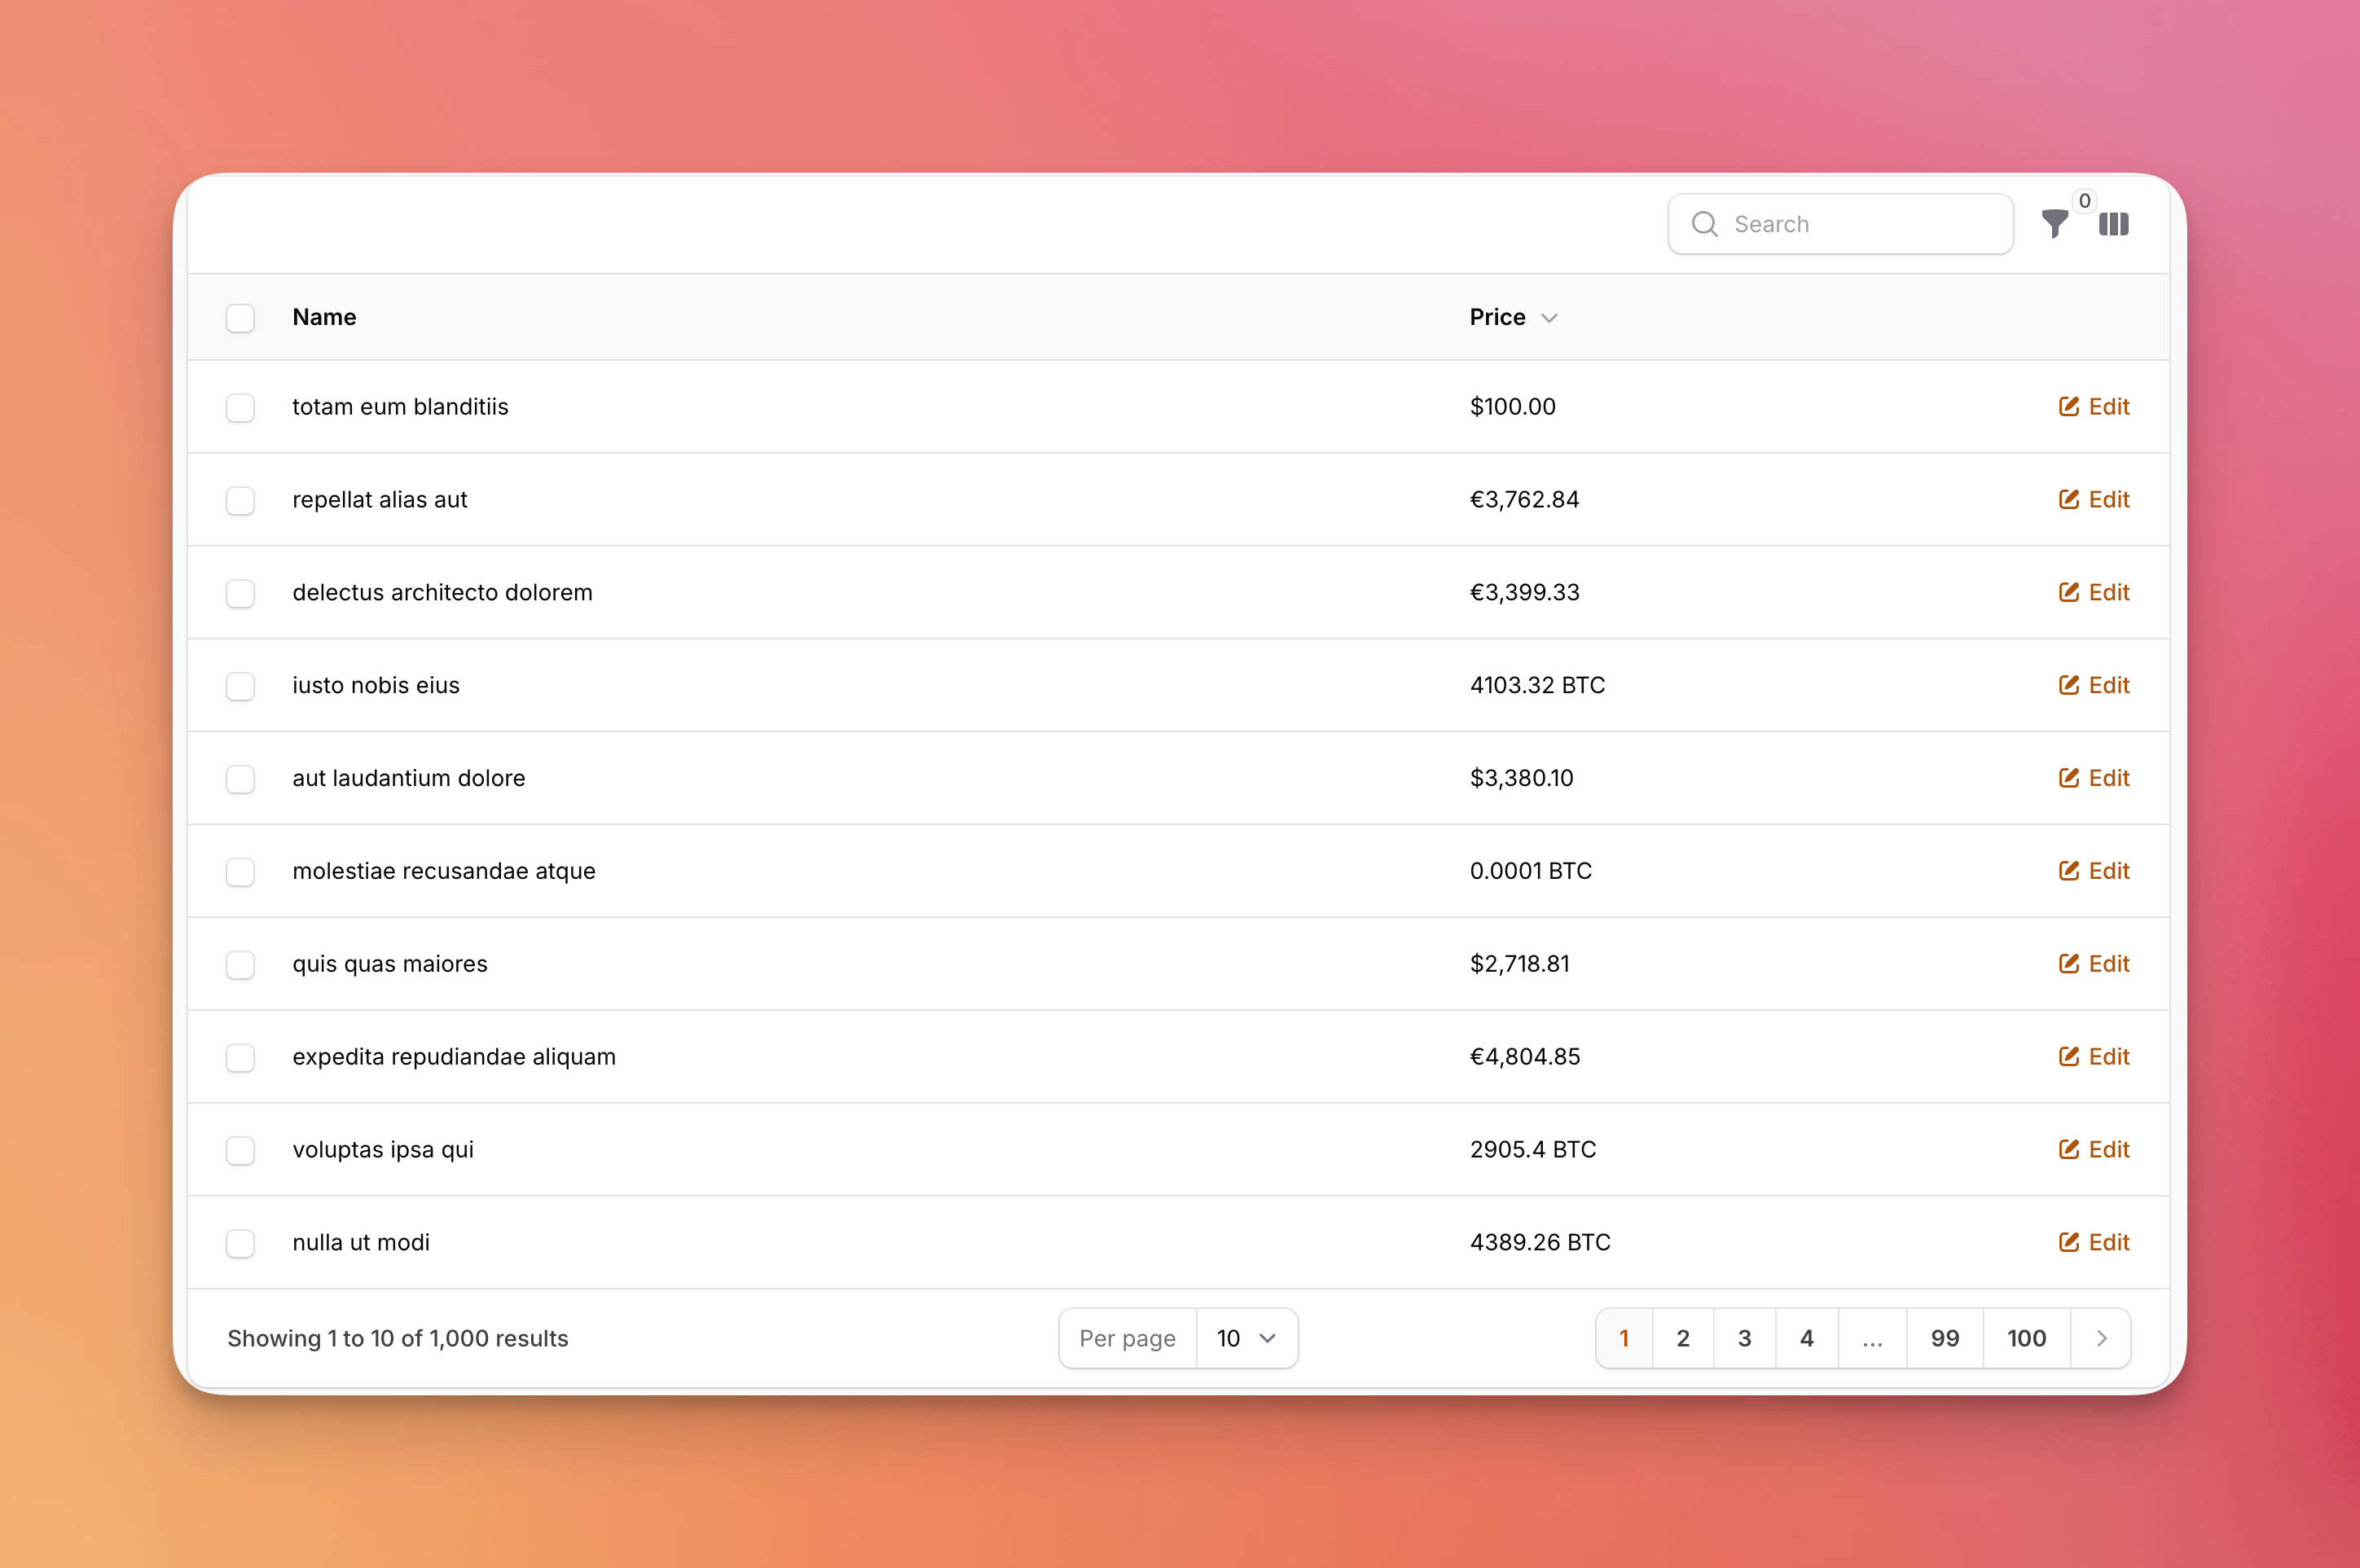Click the edit pencil icon for totam eum blanditiis
This screenshot has height=1568, width=2360.
(x=2070, y=406)
